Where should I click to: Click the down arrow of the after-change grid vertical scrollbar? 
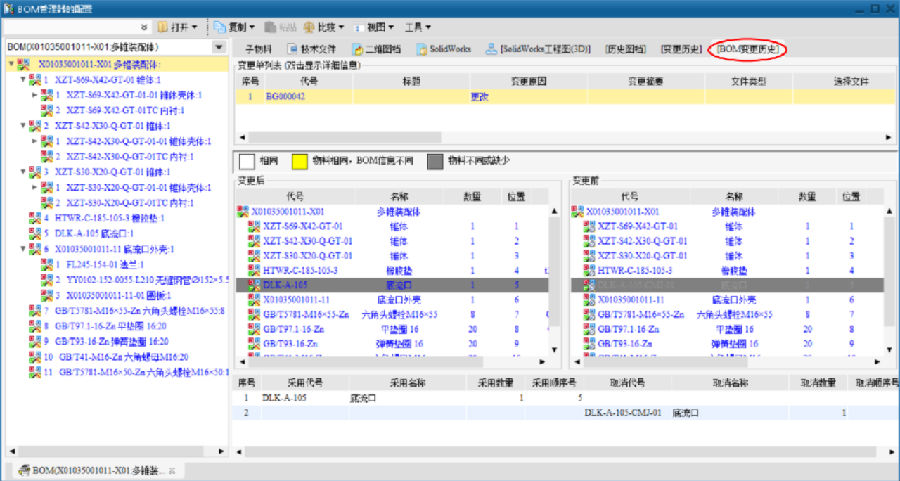click(554, 350)
